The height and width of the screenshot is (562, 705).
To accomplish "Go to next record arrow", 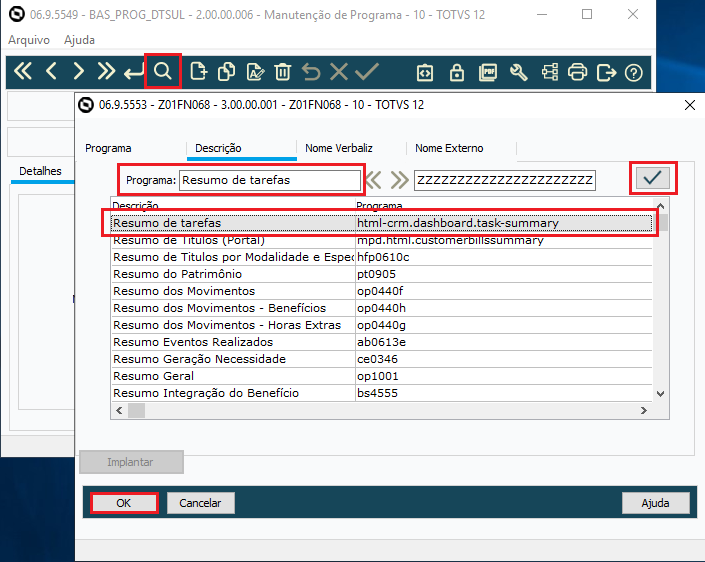I will click(x=79, y=71).
